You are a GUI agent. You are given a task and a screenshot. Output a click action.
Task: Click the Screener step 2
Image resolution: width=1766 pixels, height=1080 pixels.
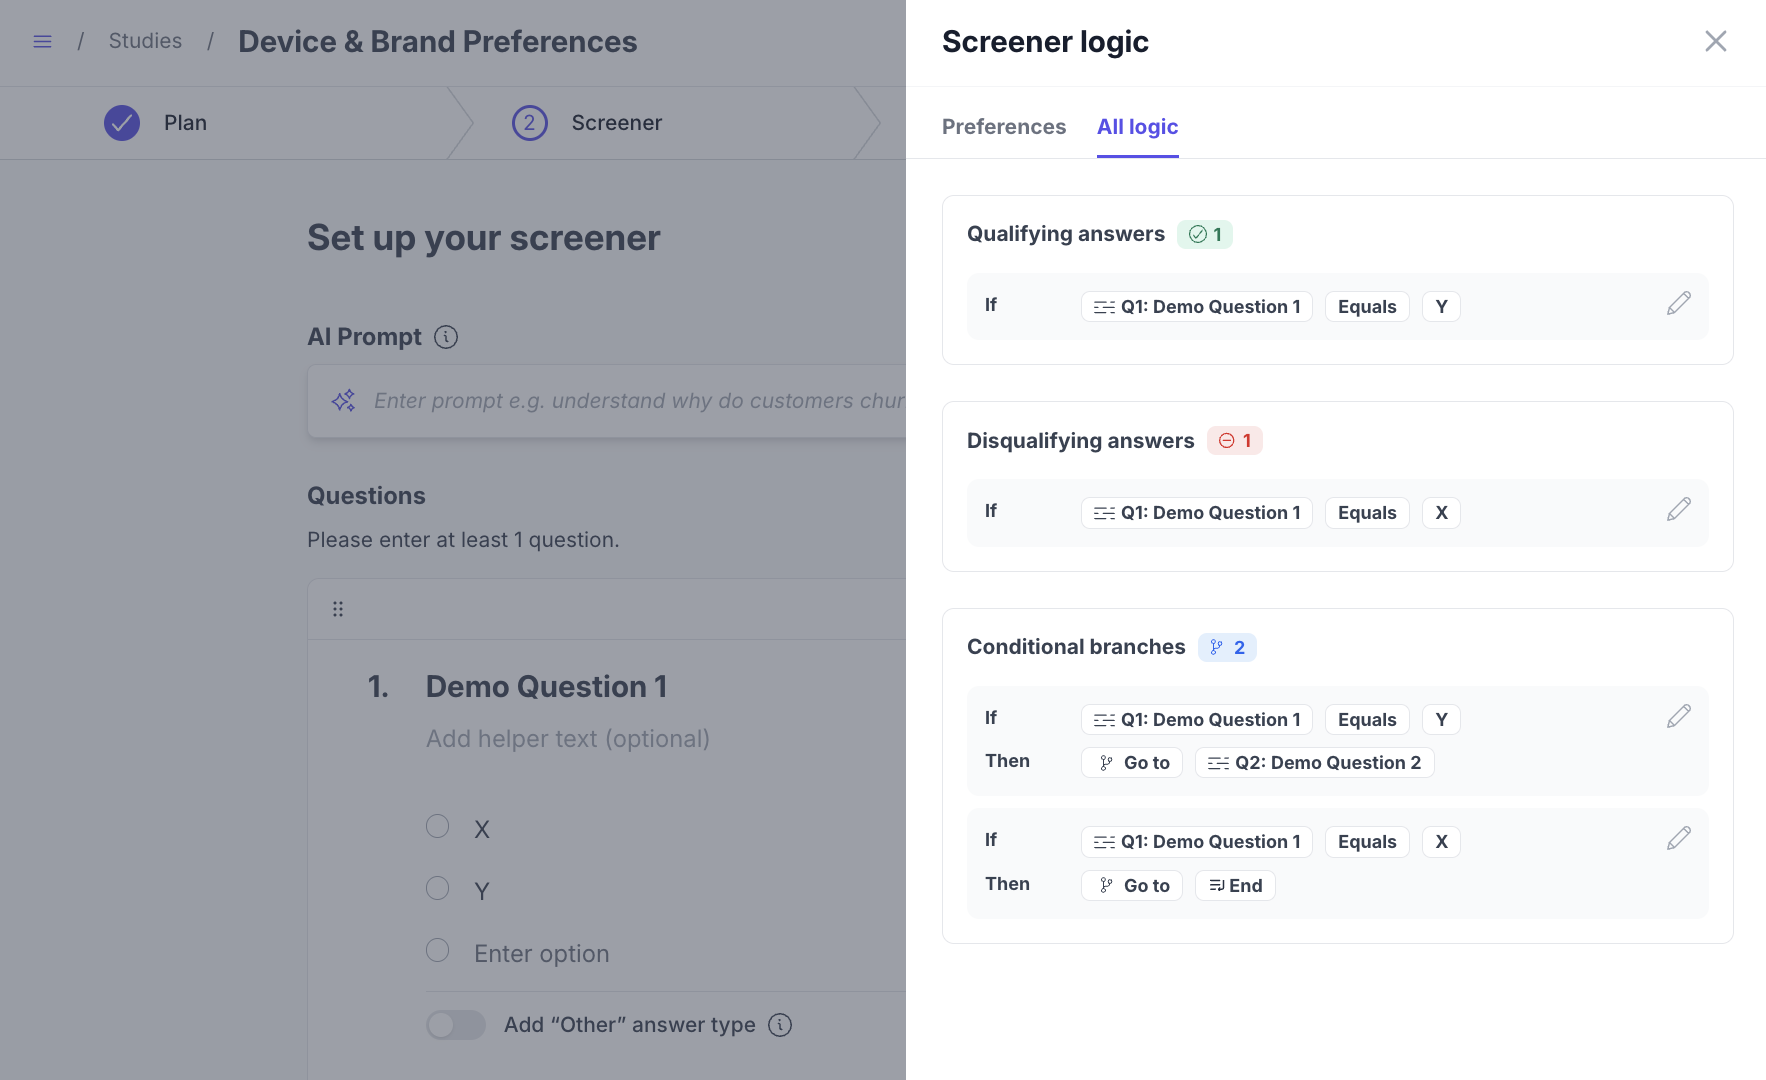click(x=616, y=123)
